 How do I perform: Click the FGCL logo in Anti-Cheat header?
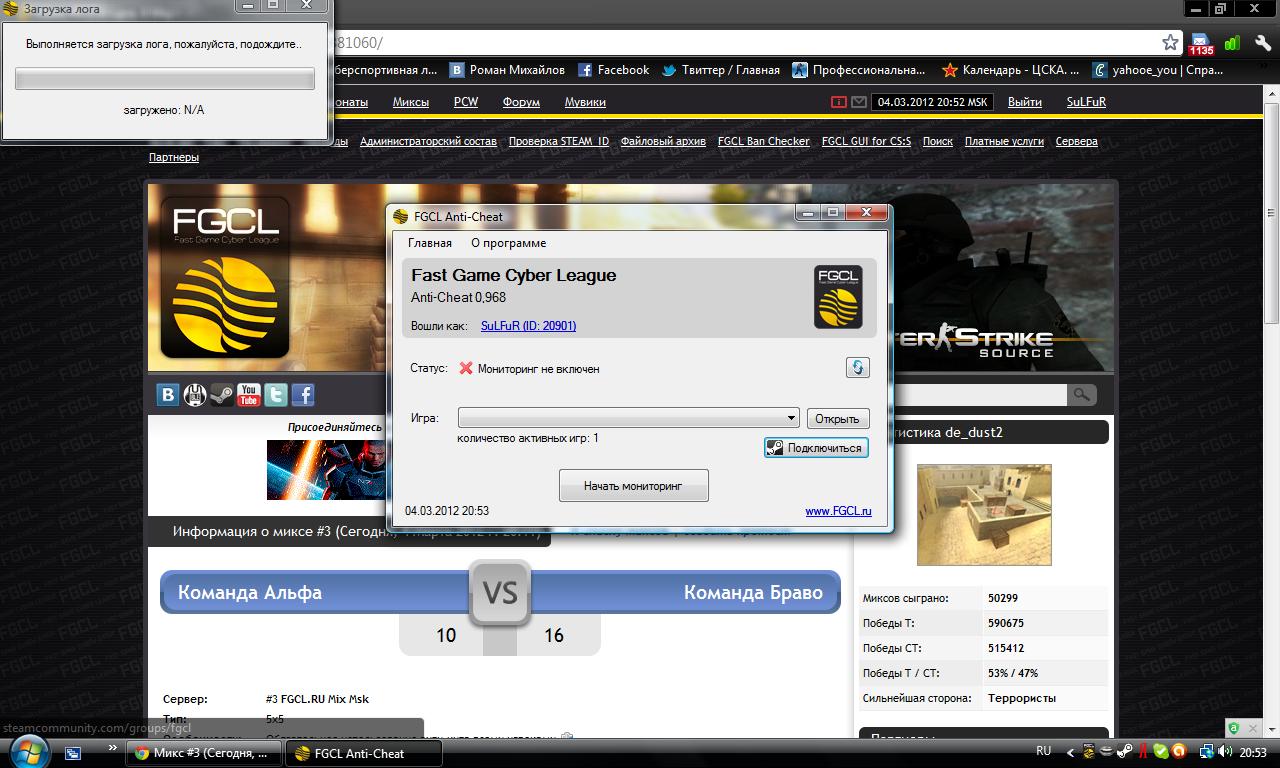click(838, 297)
